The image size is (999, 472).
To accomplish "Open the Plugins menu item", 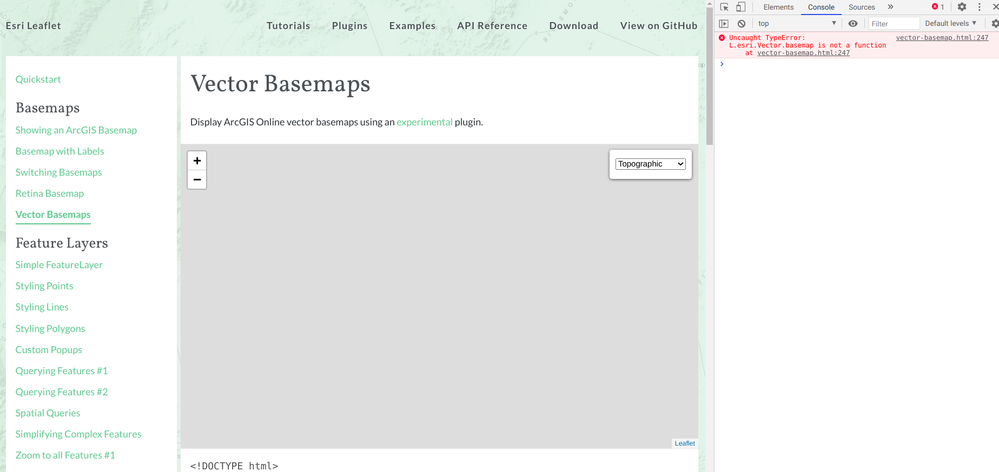I will 350,26.
